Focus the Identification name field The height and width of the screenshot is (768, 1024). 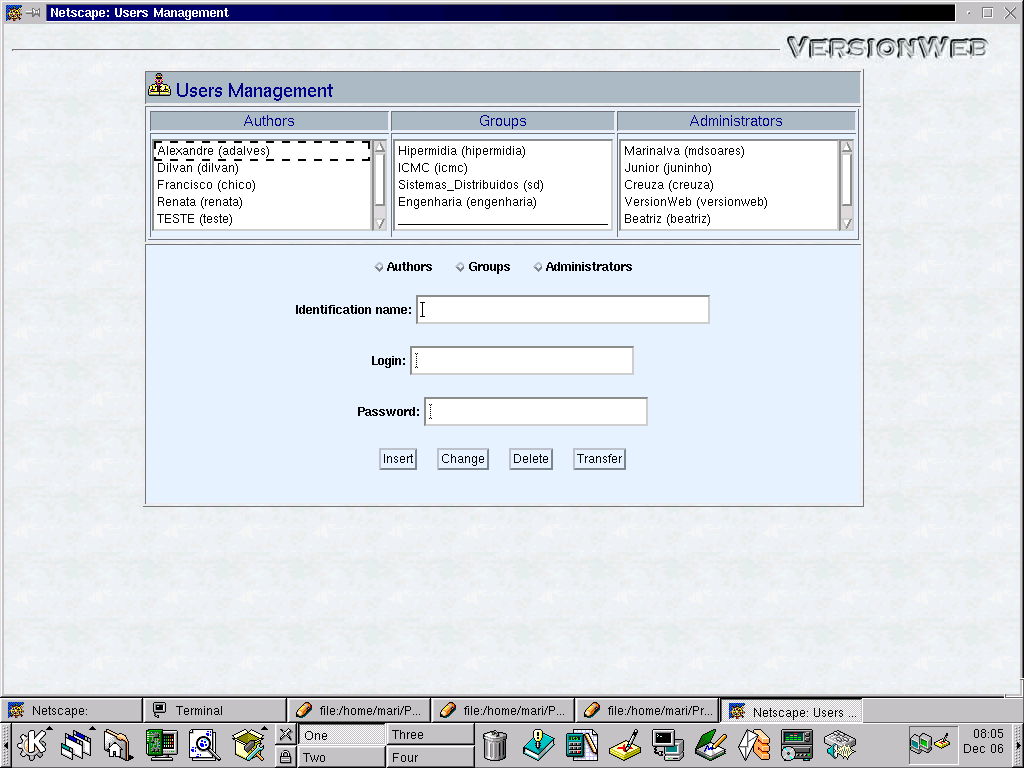(563, 310)
